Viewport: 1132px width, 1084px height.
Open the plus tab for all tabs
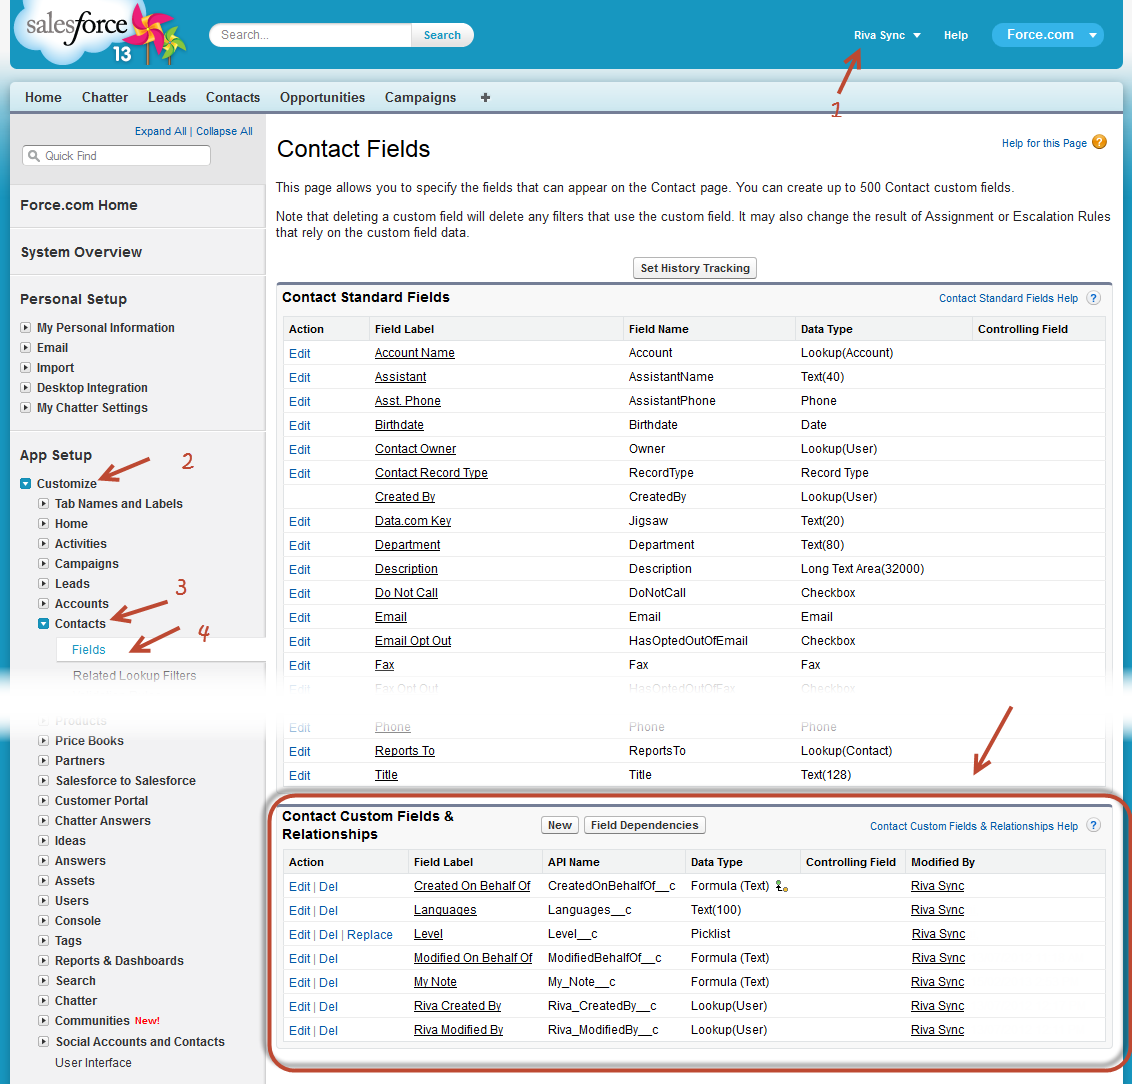tap(485, 97)
